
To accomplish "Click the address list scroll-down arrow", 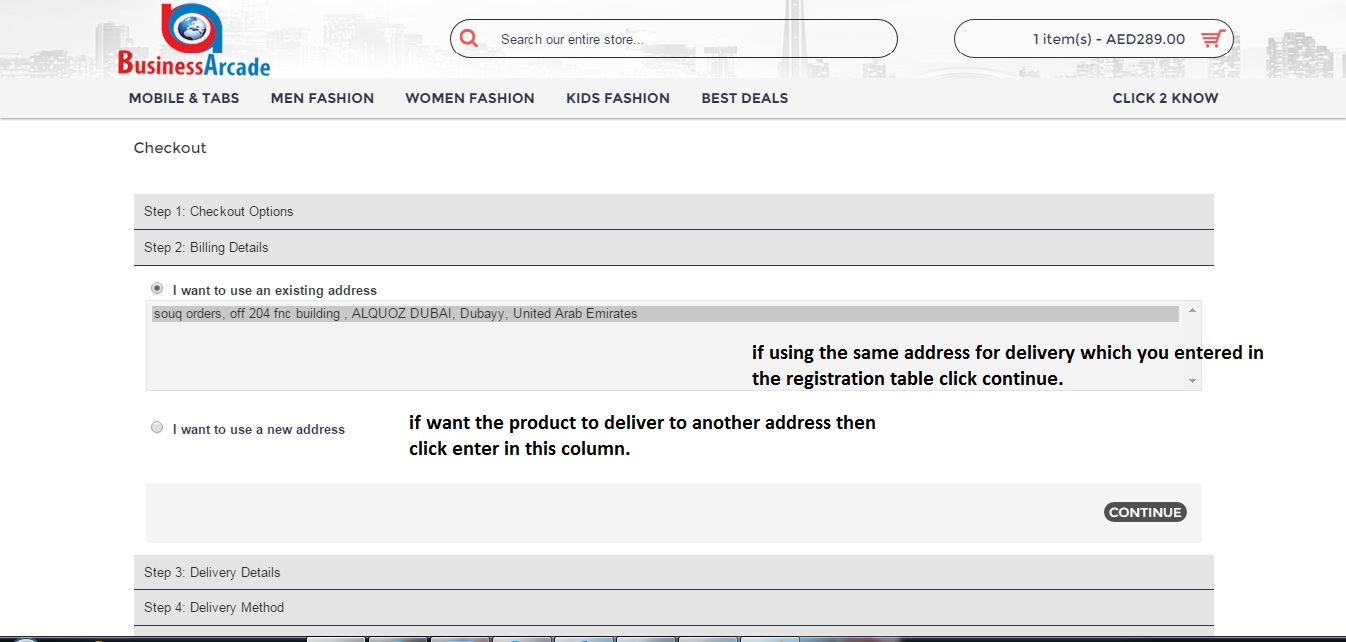I will (x=1191, y=381).
